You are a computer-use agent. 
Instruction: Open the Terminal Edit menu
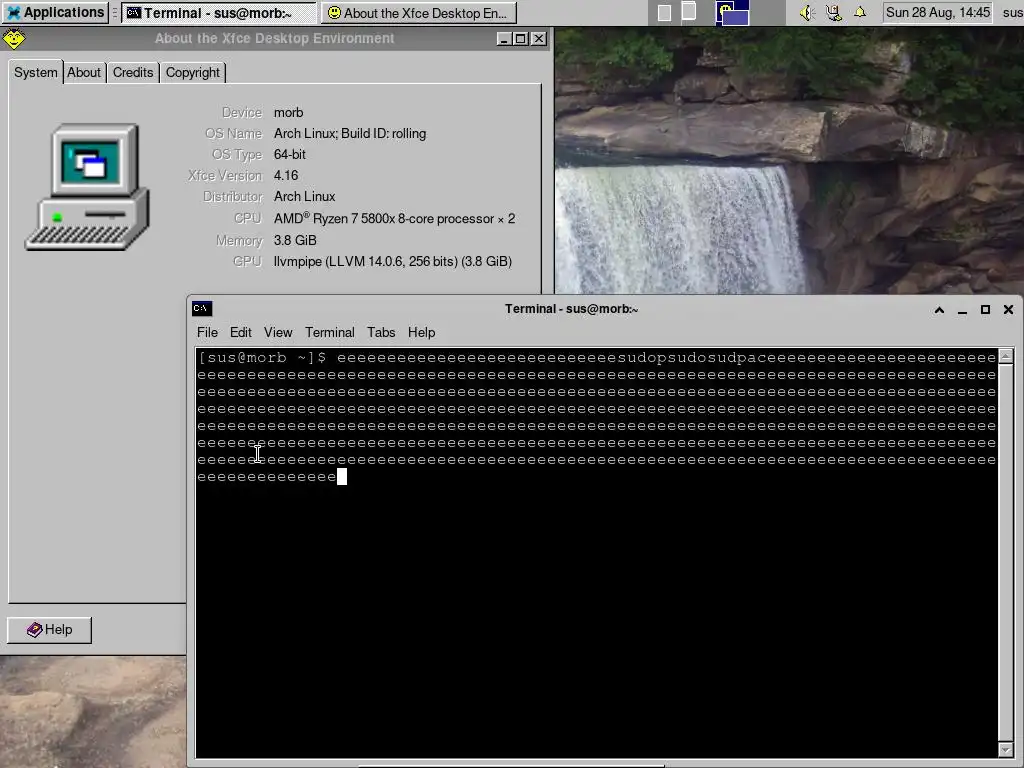pos(240,332)
